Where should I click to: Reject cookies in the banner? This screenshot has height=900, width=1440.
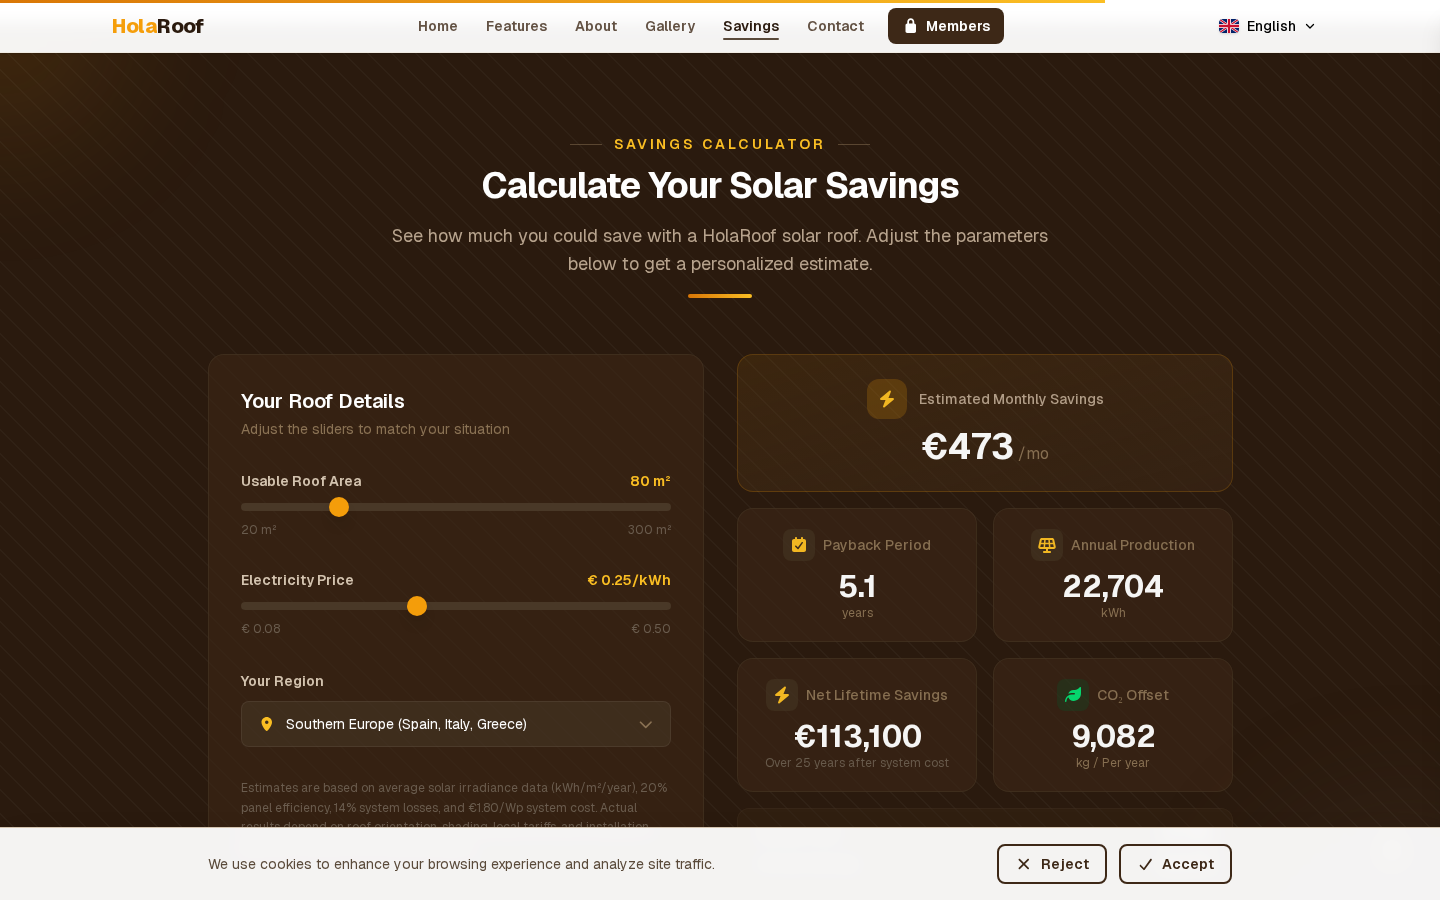[1052, 864]
